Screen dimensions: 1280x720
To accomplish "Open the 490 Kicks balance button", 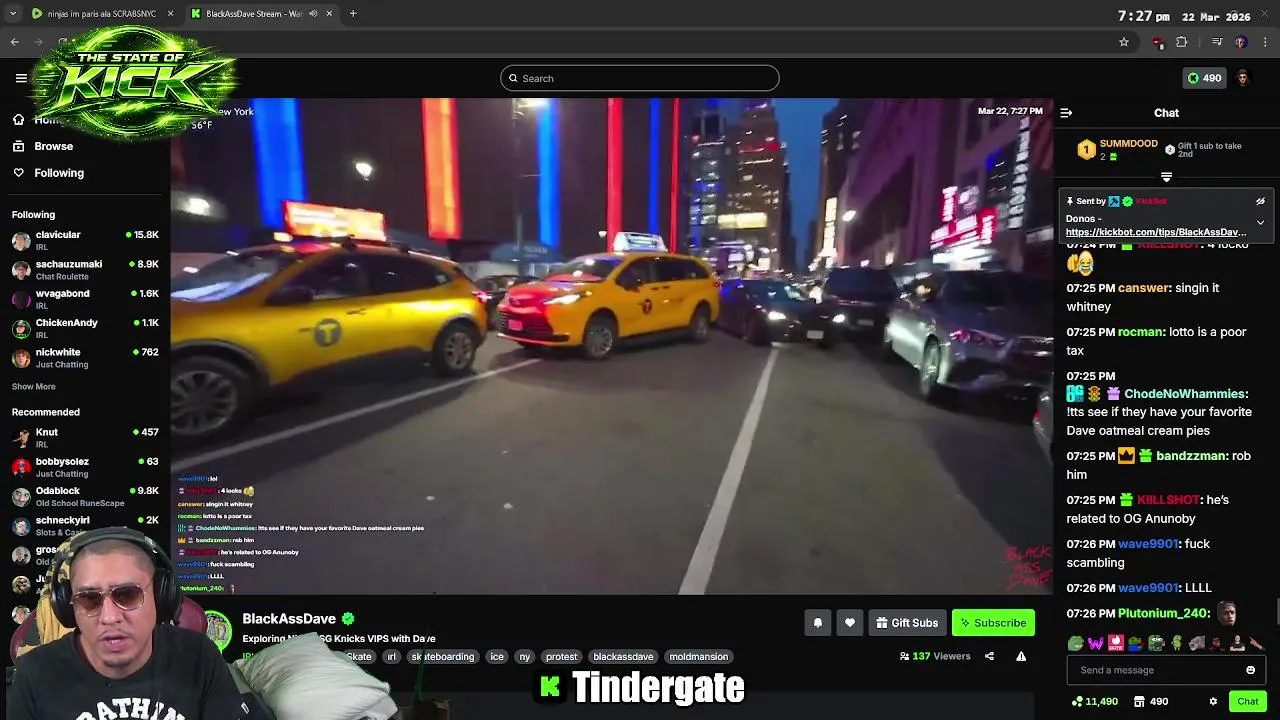I will 1204,78.
